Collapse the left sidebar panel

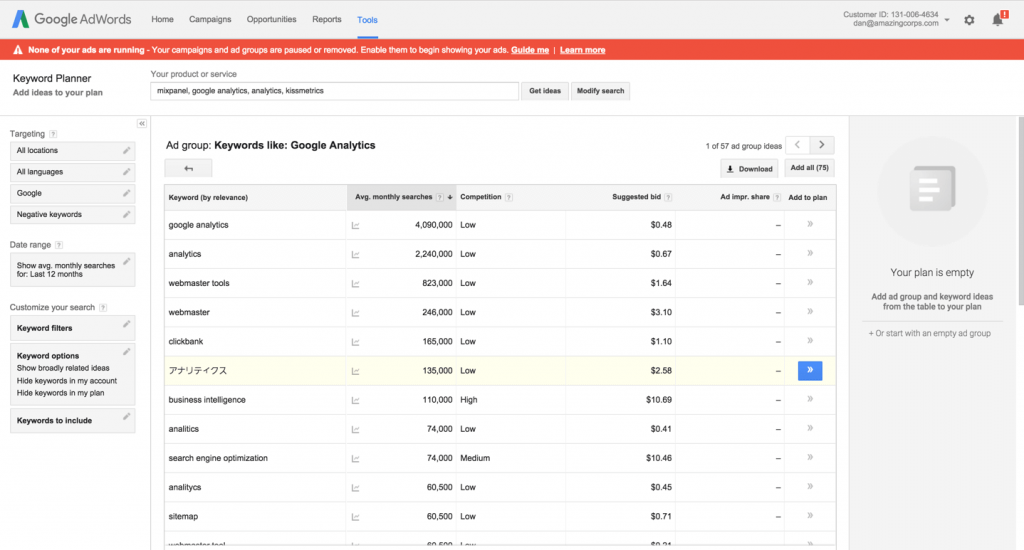142,123
